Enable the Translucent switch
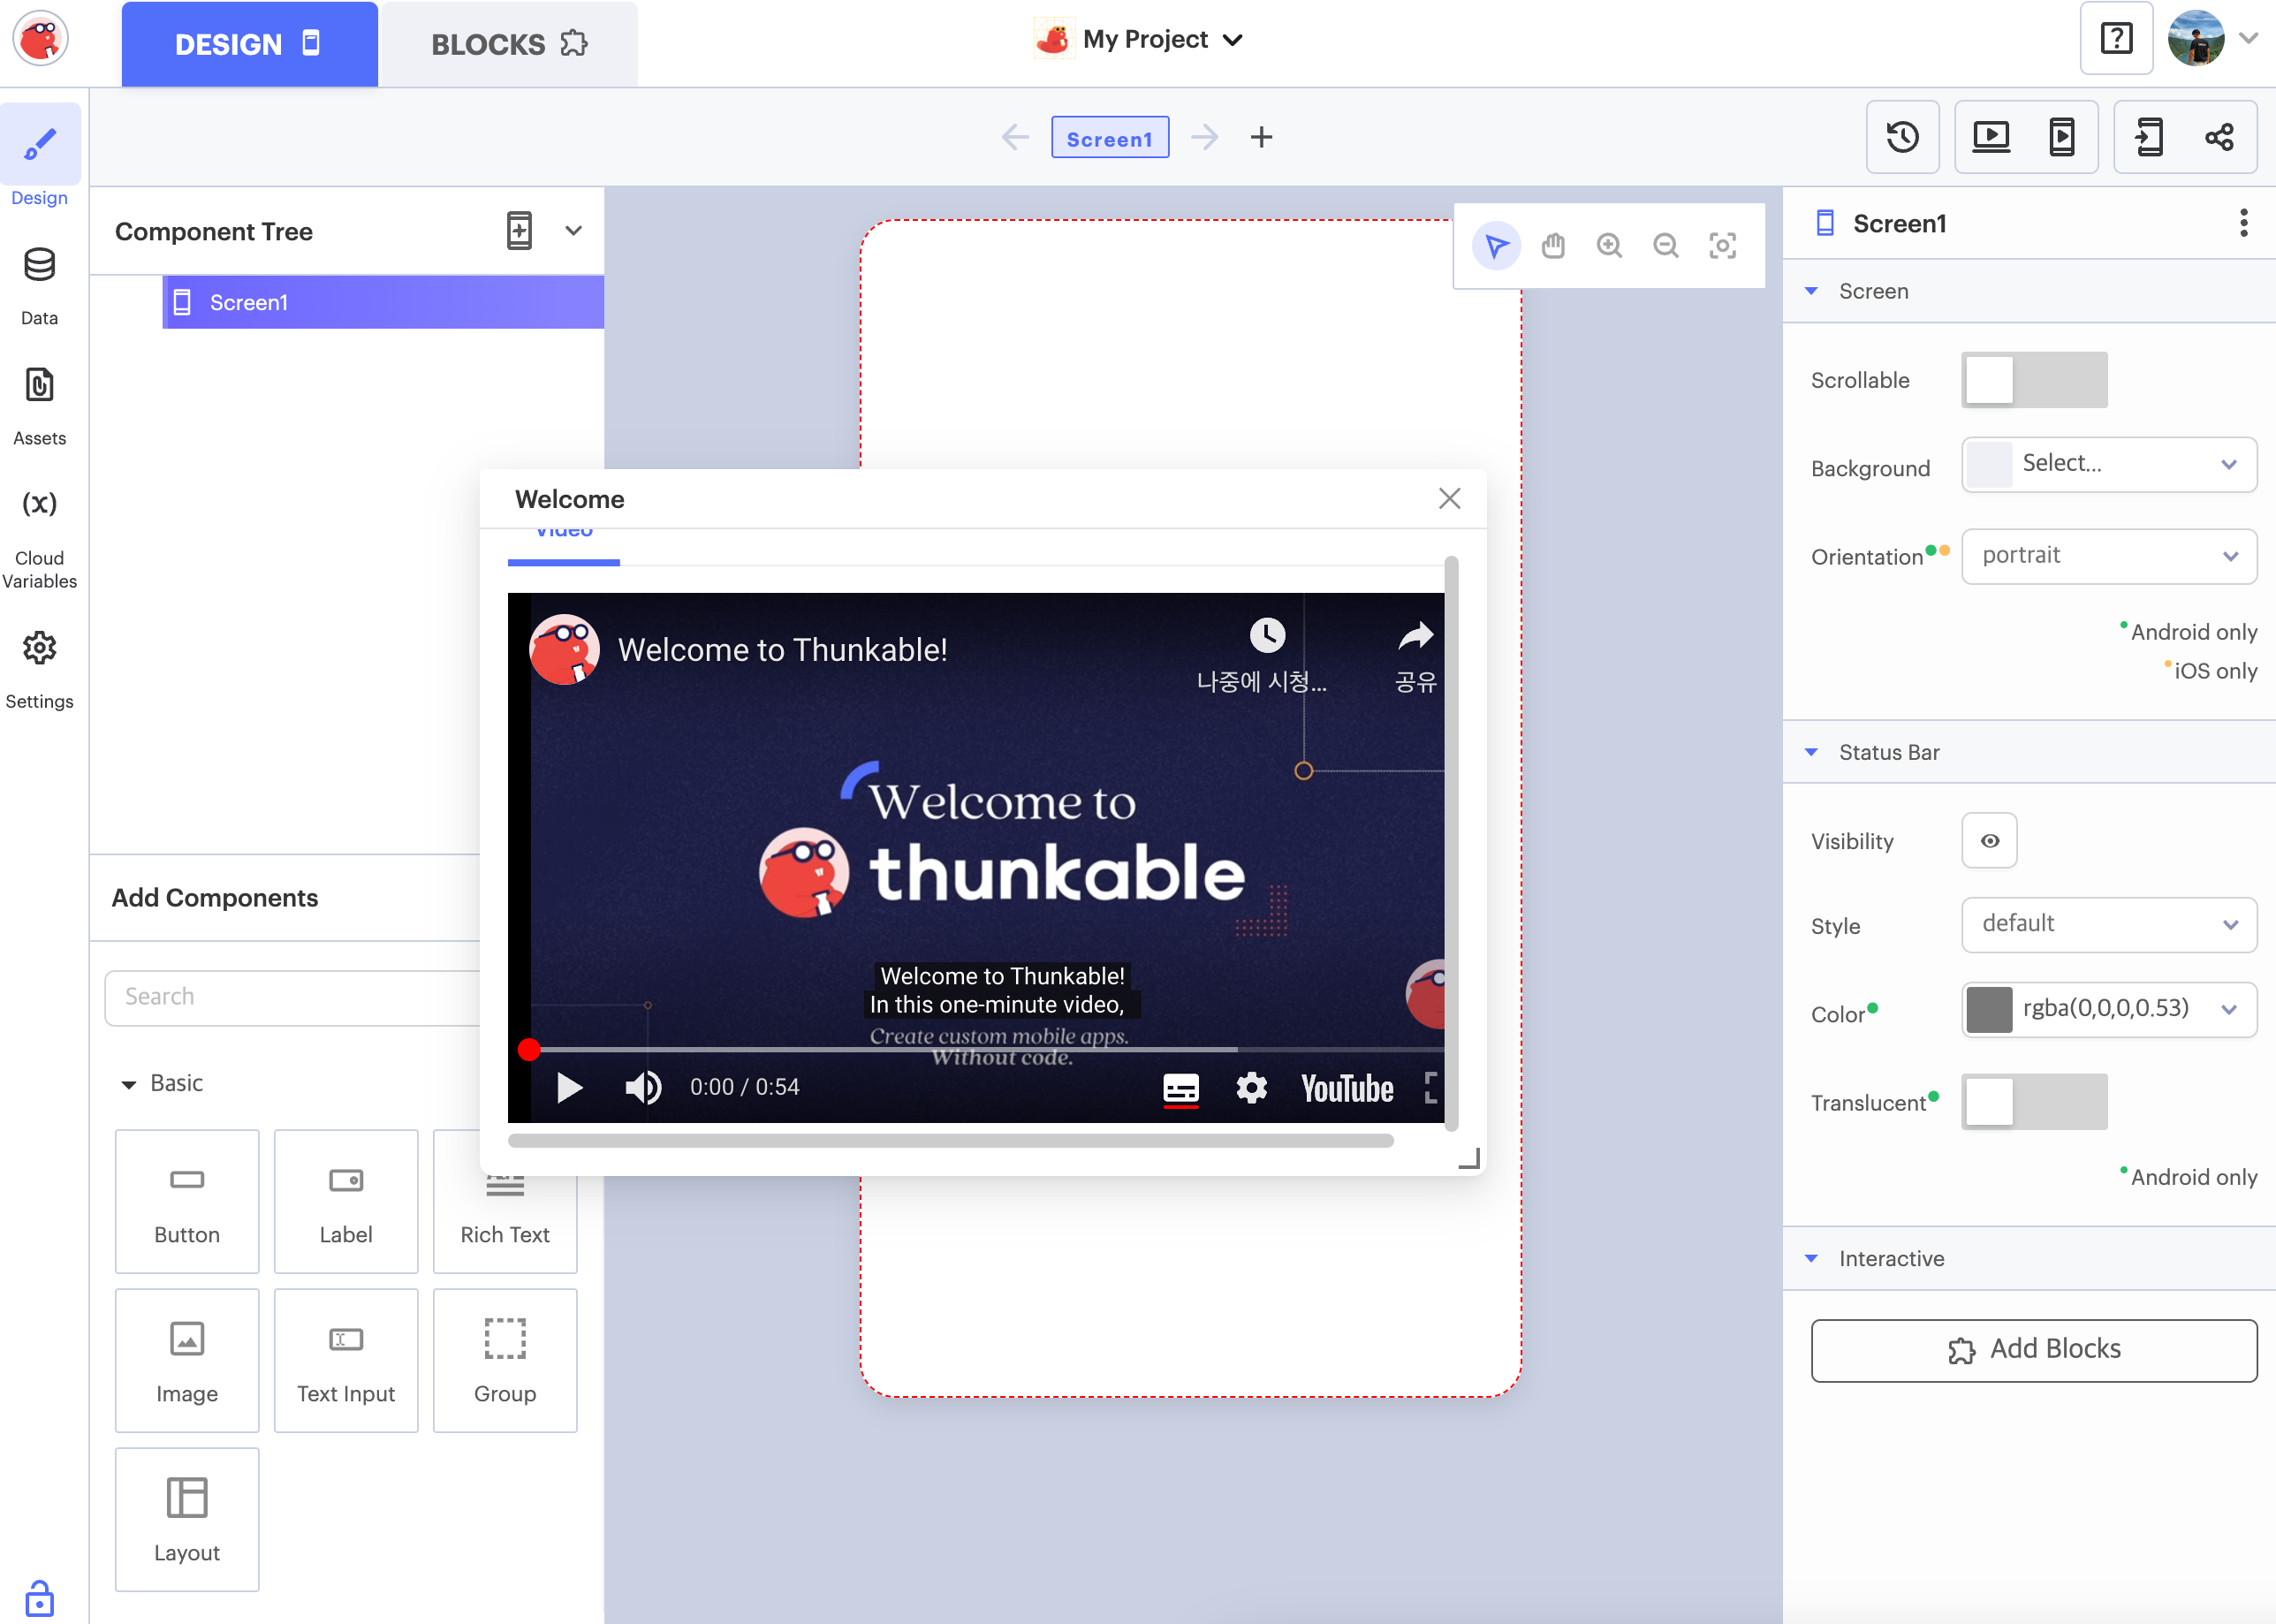2276x1624 pixels. pos(2033,1102)
